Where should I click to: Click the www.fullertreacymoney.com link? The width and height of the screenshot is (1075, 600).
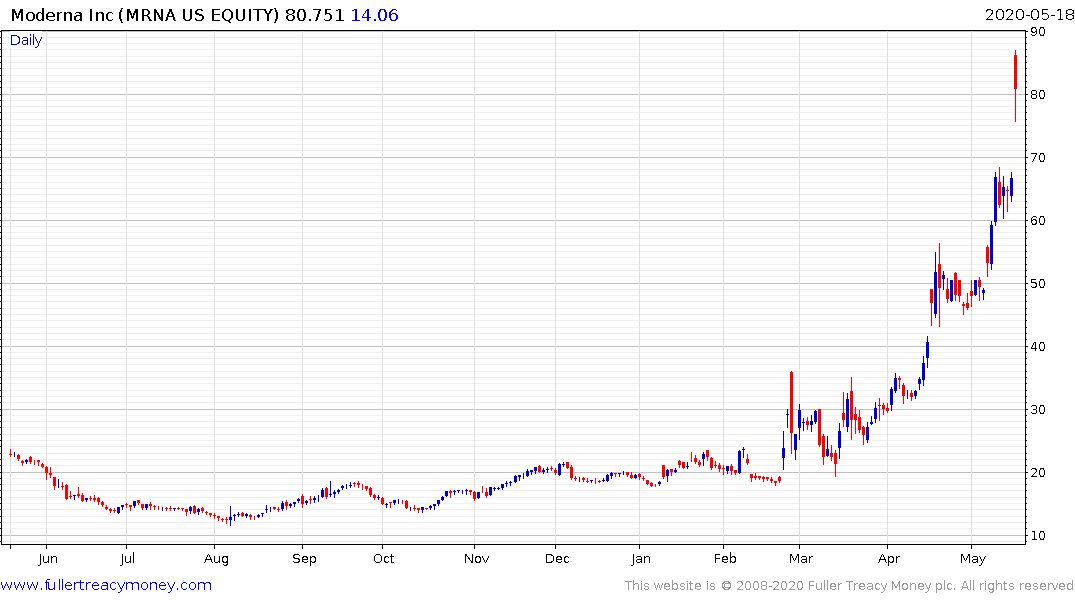[x=106, y=585]
